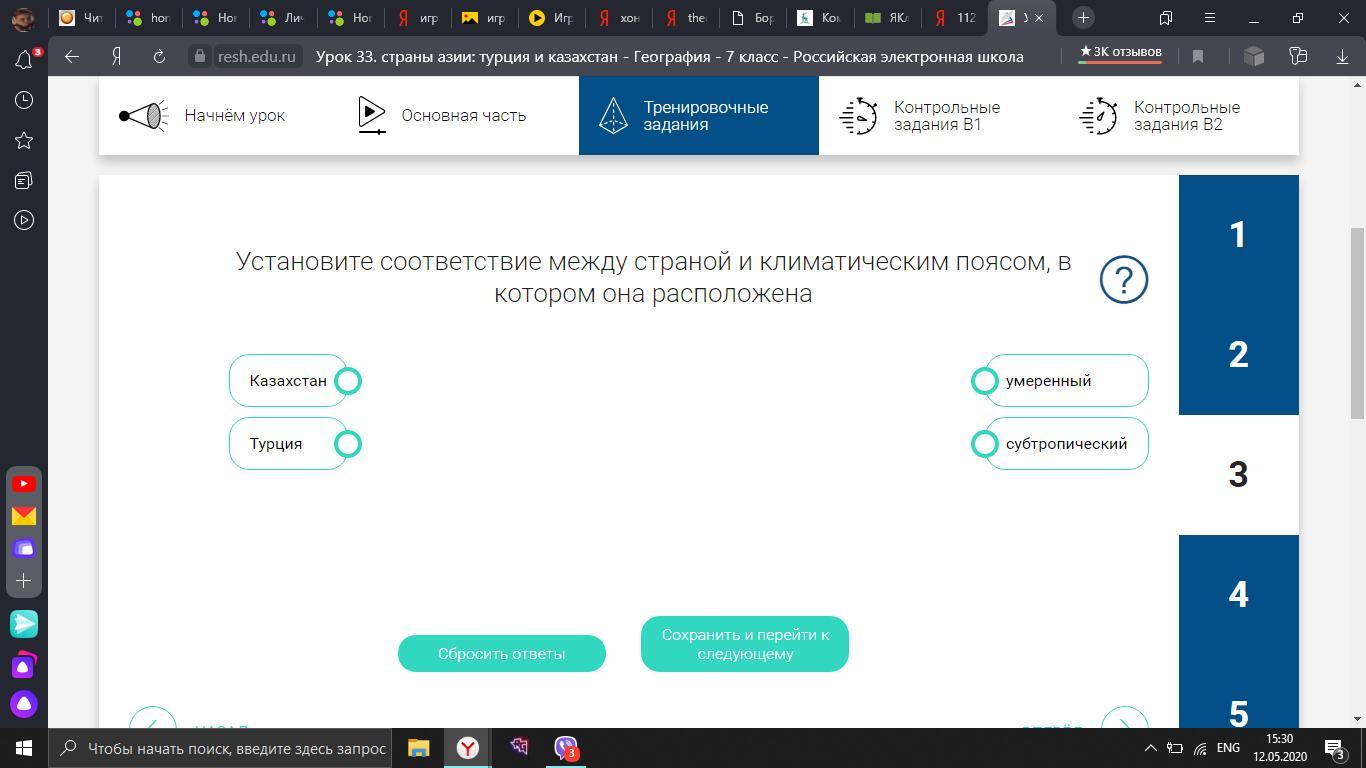Click the question mark help icon

tap(1124, 279)
